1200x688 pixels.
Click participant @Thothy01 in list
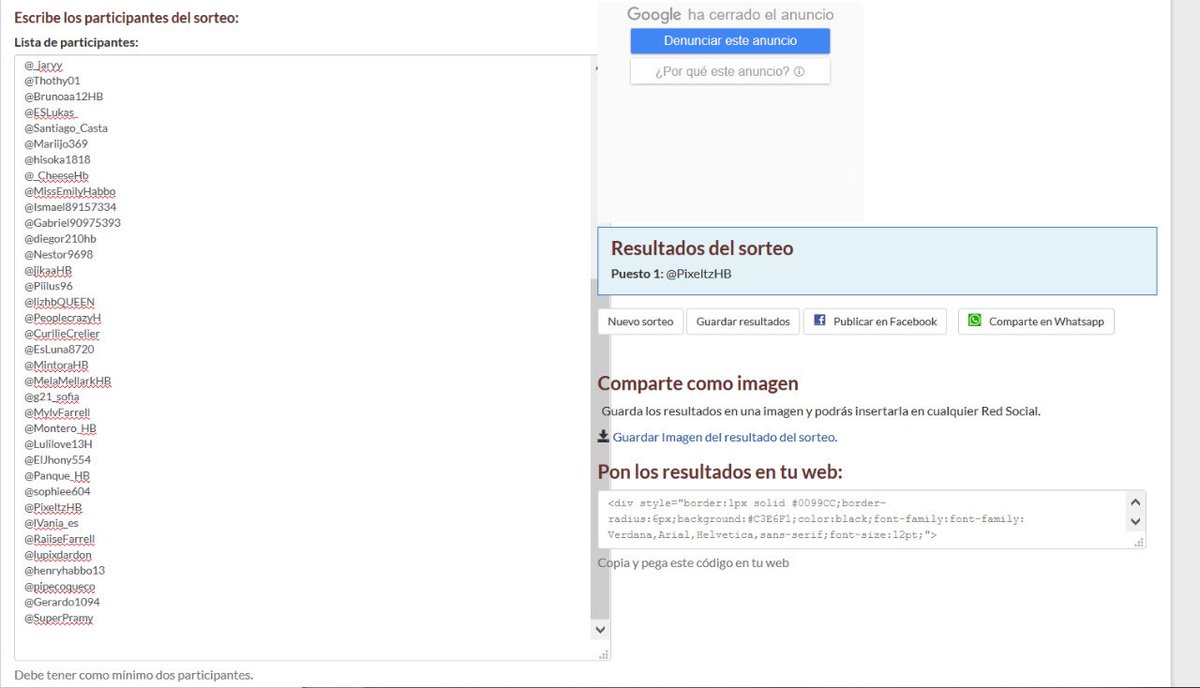53,81
